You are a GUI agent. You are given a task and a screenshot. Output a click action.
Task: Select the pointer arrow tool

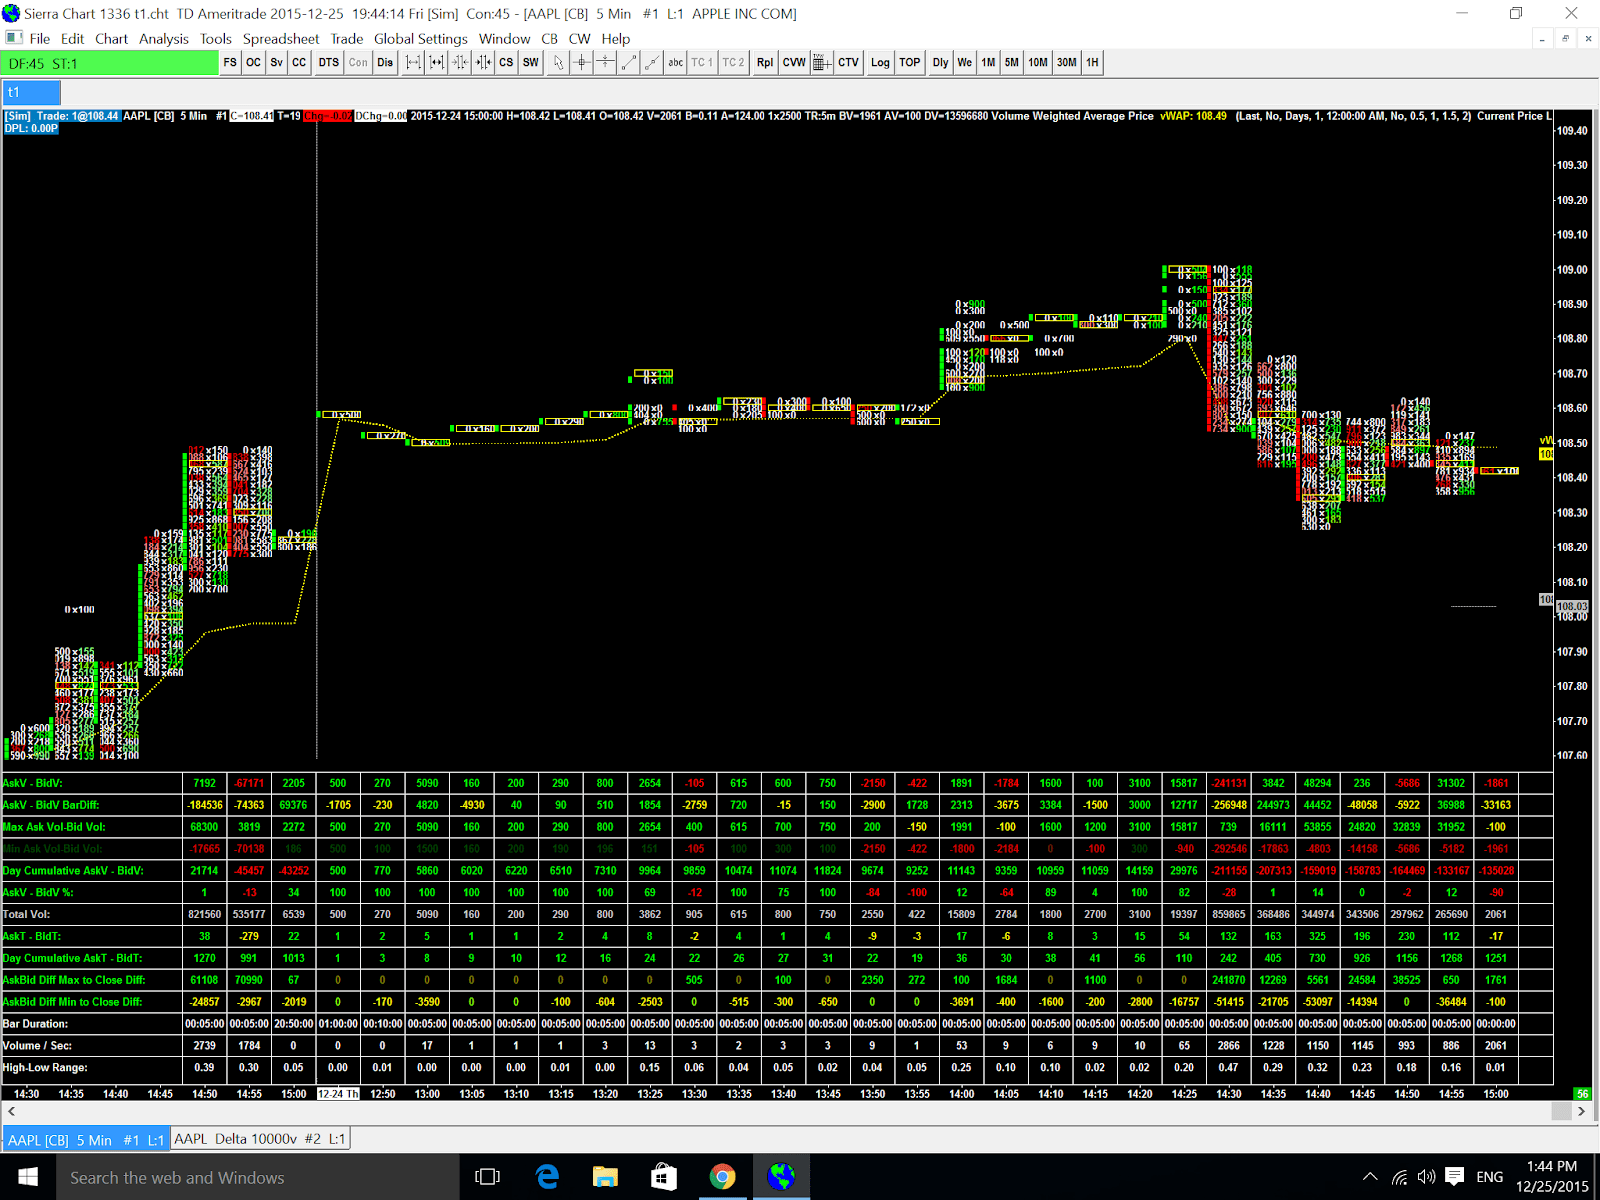click(x=559, y=63)
